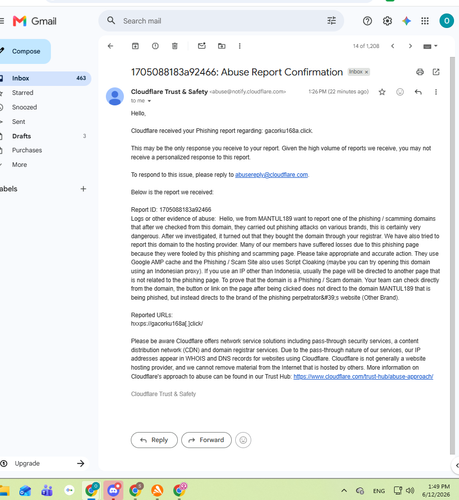Image resolution: width=459 pixels, height=500 pixels.
Task: Open Microsoft Teams in the taskbar
Action: 47,491
